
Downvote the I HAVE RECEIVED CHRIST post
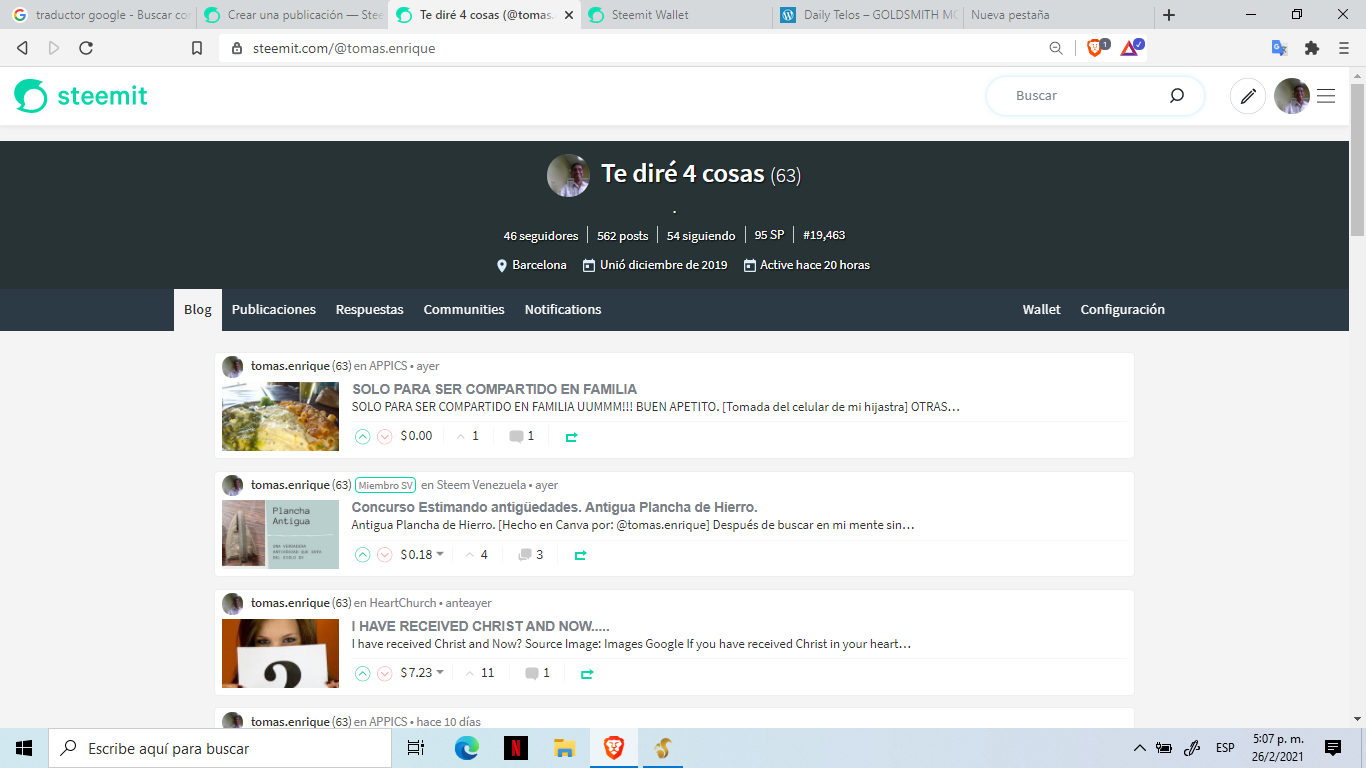click(x=384, y=673)
